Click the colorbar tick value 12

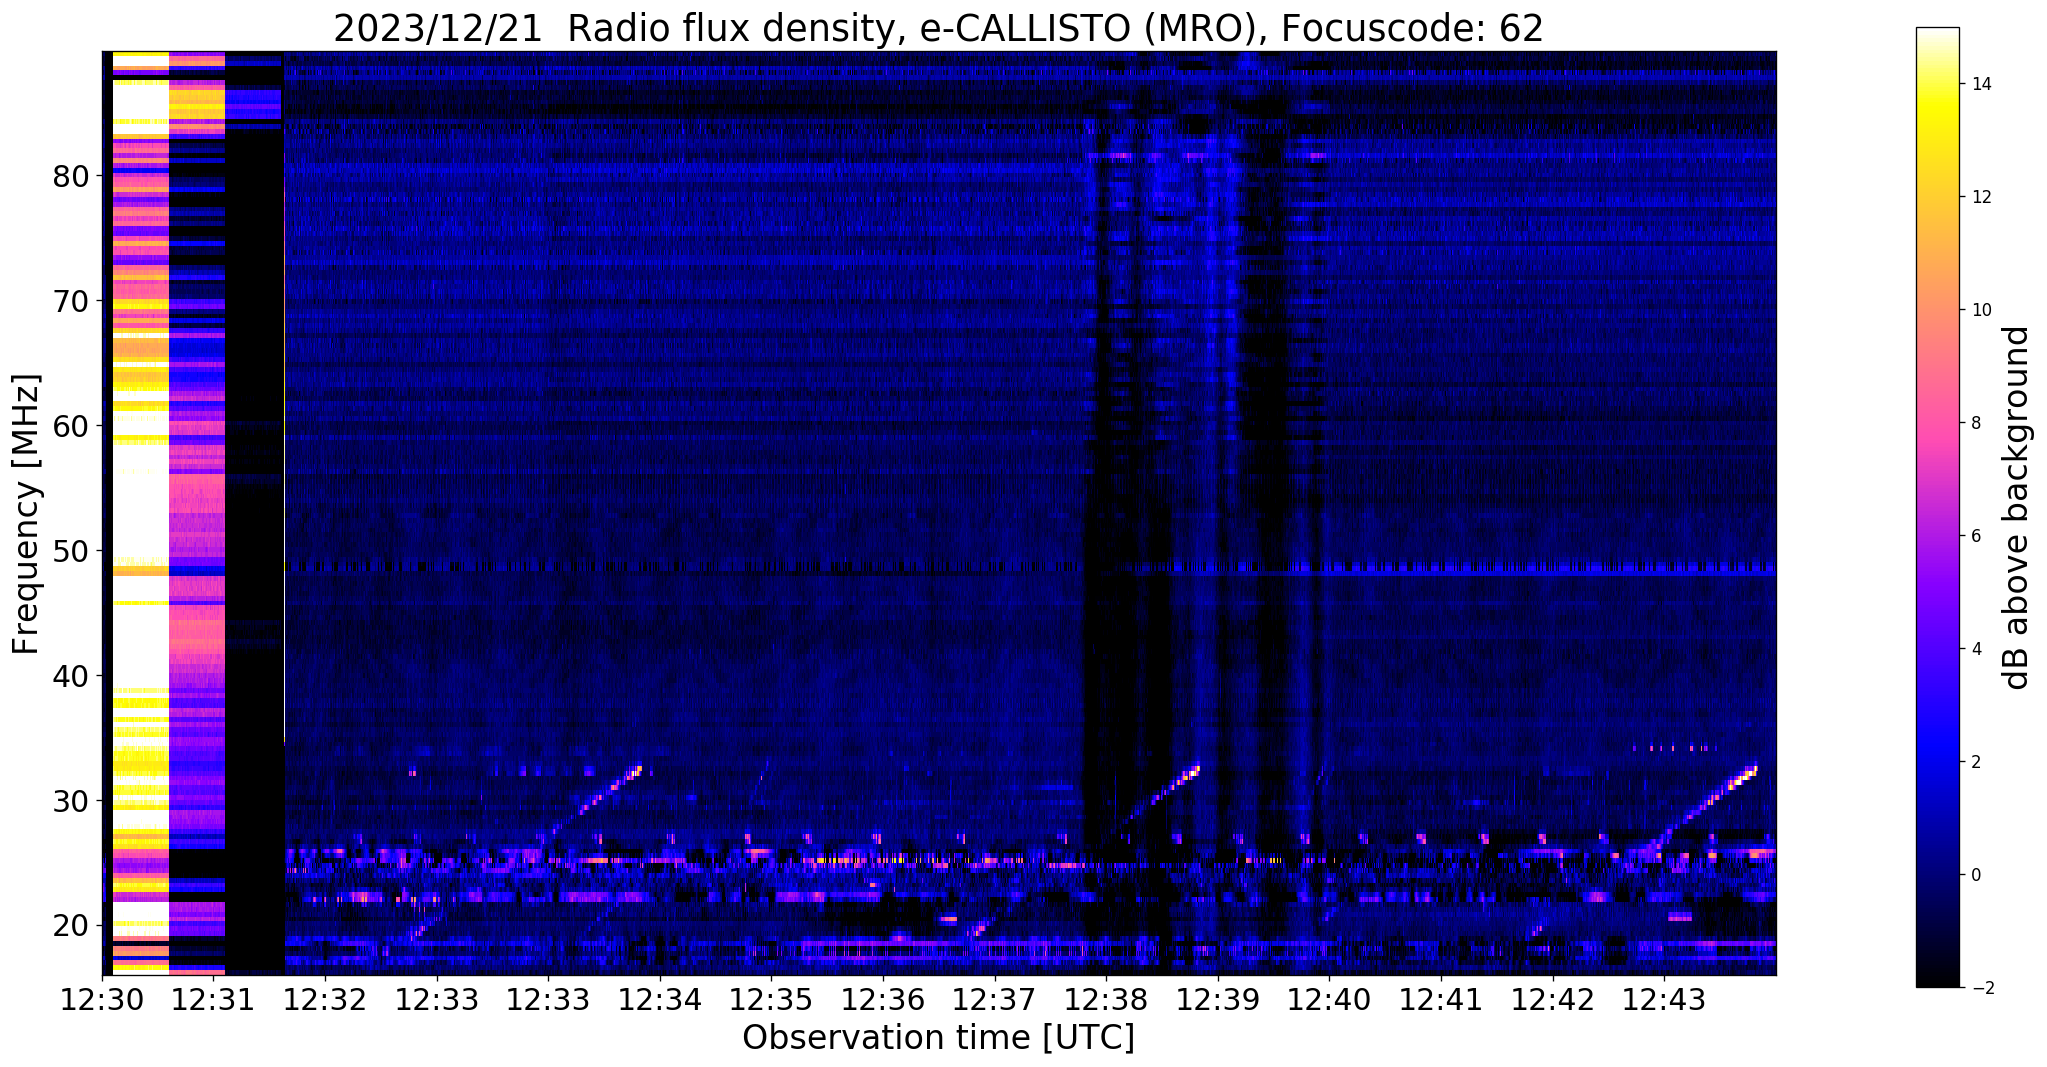(x=1981, y=197)
